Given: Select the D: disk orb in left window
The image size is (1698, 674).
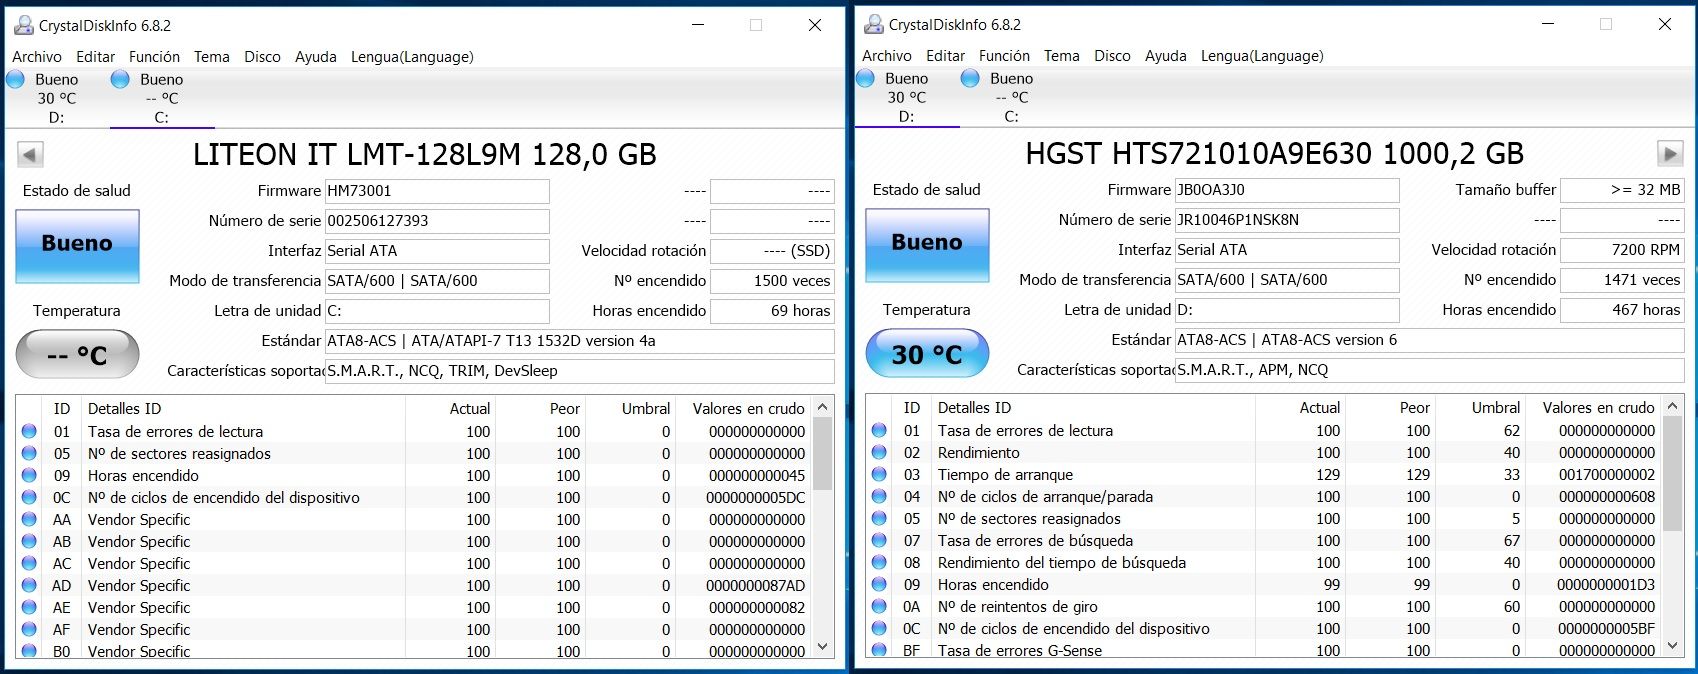Looking at the screenshot, I should tap(16, 79).
